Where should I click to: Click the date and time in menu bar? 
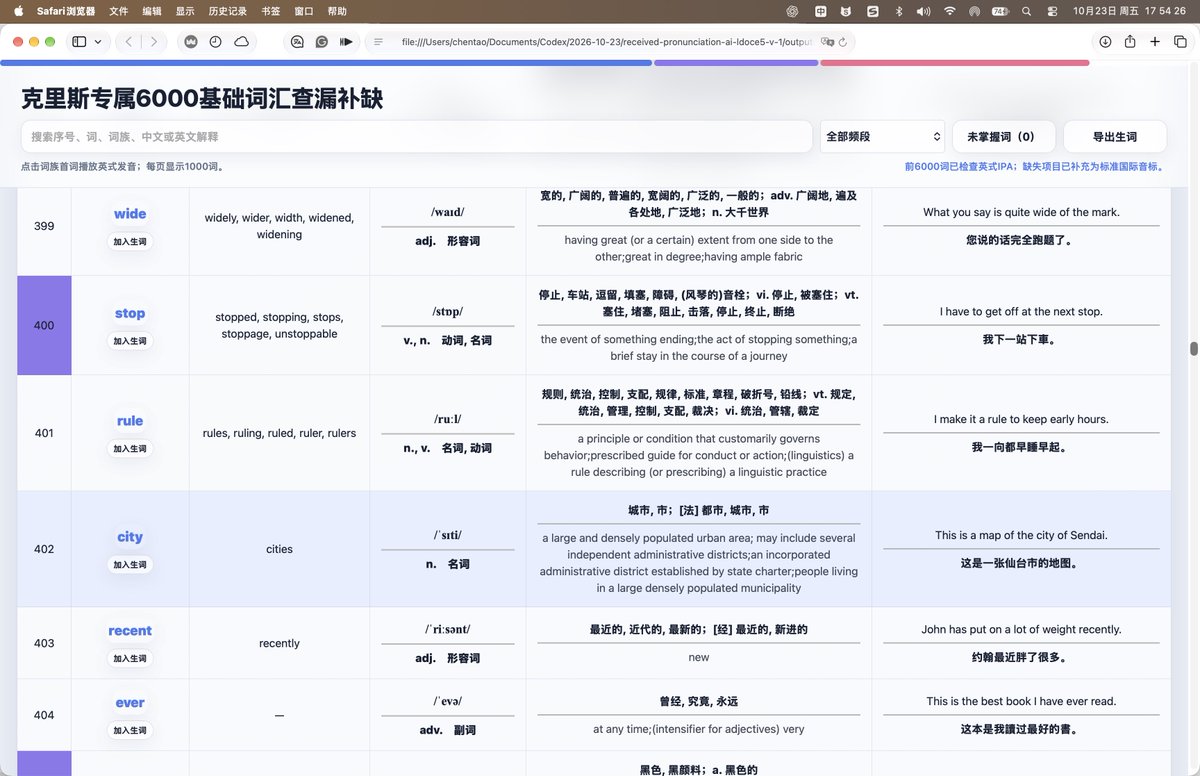1130,11
